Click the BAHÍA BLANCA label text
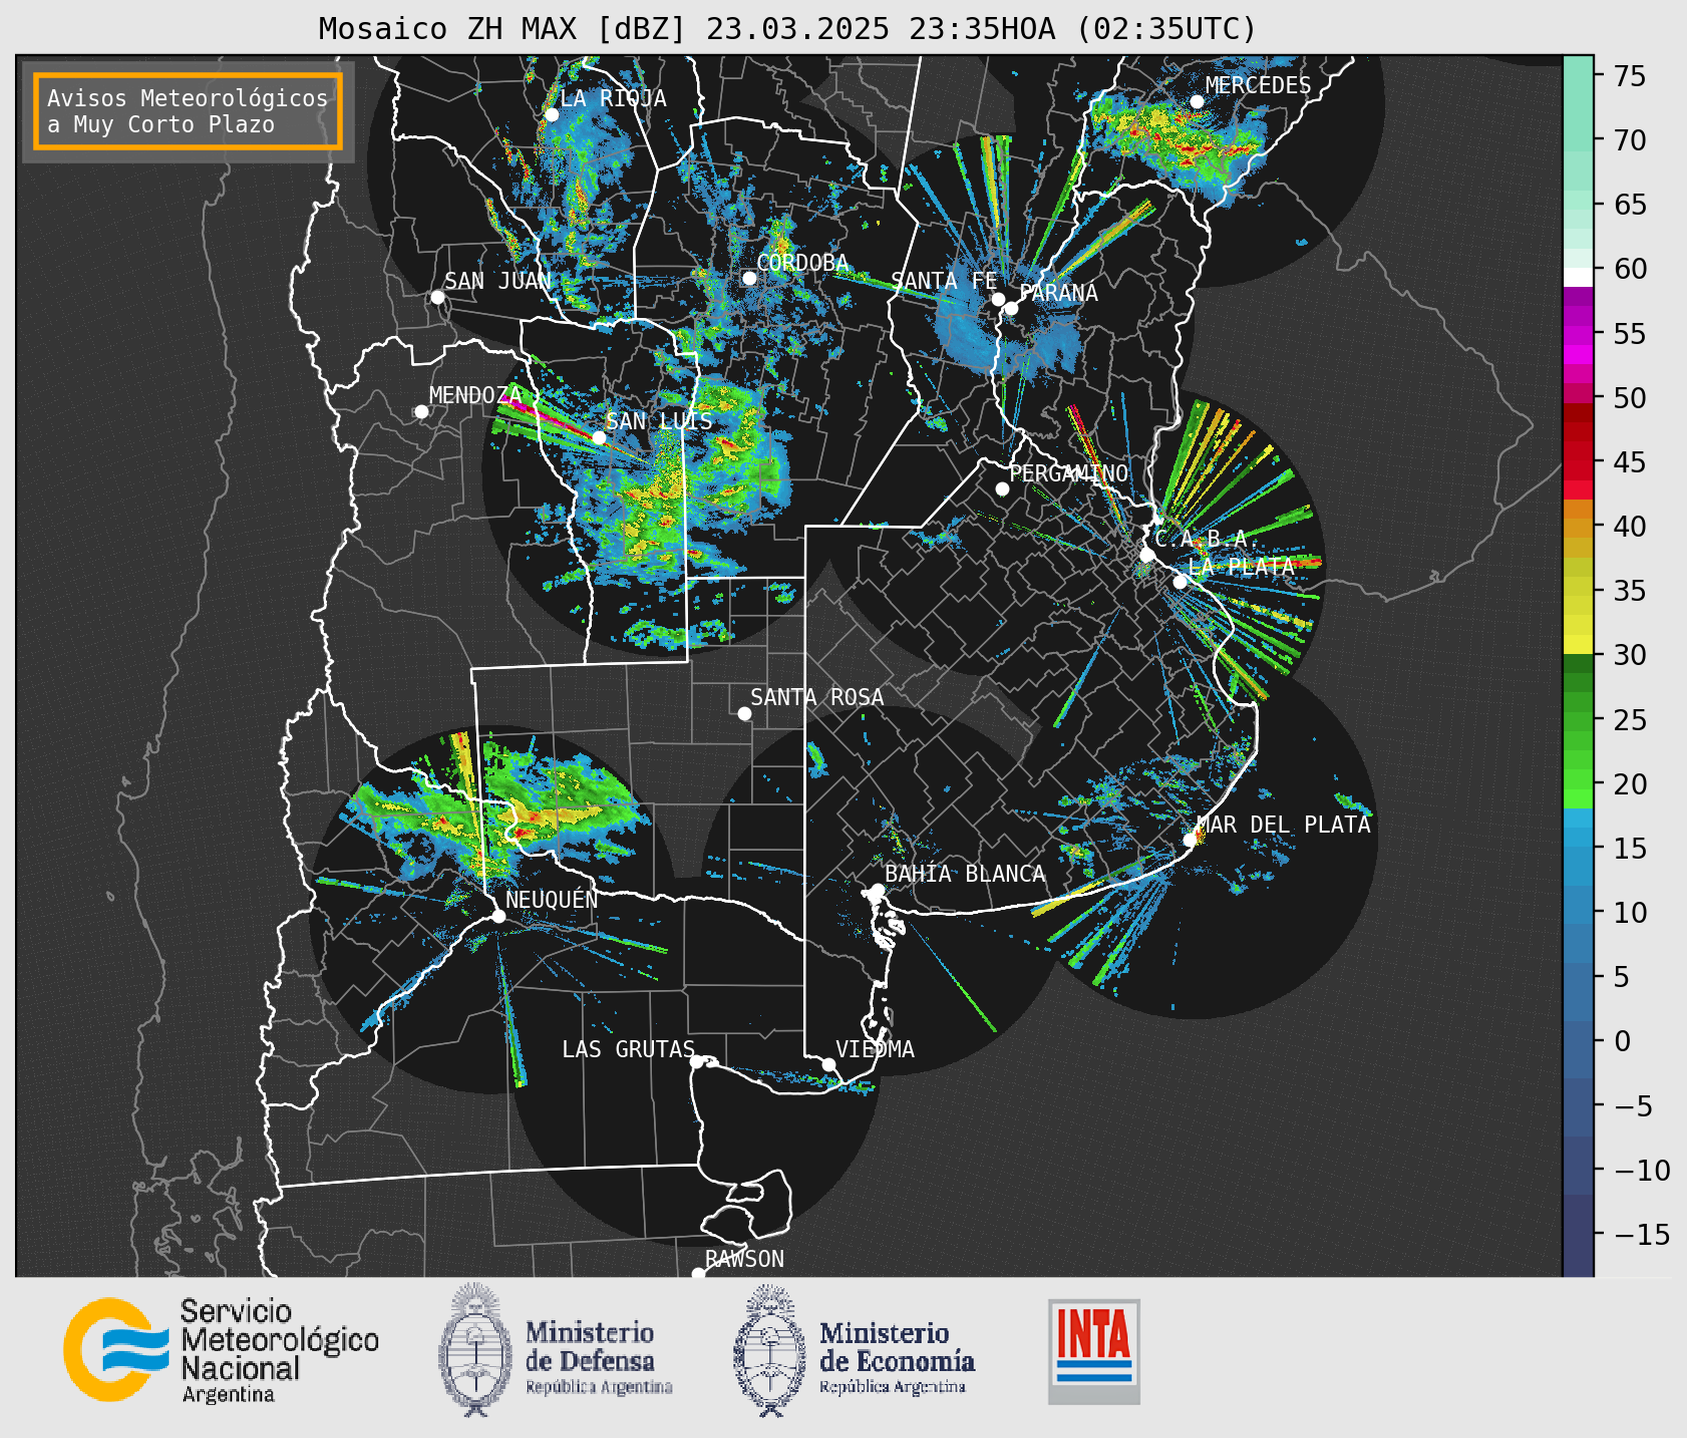 (x=965, y=875)
